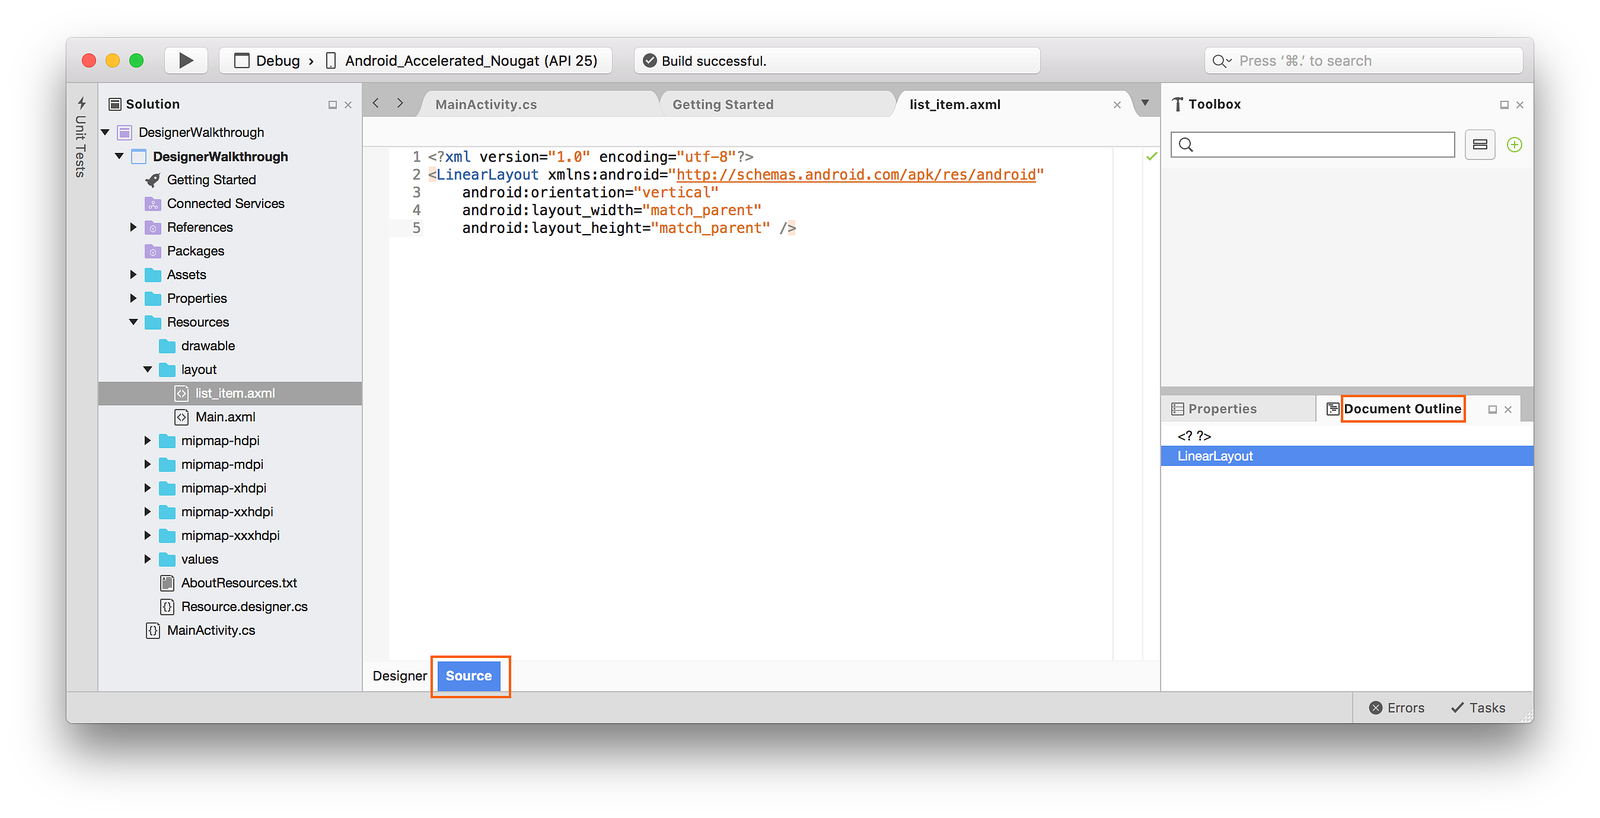The height and width of the screenshot is (818, 1600).
Task: Select LinearLayout in Document Outline
Action: pos(1347,456)
